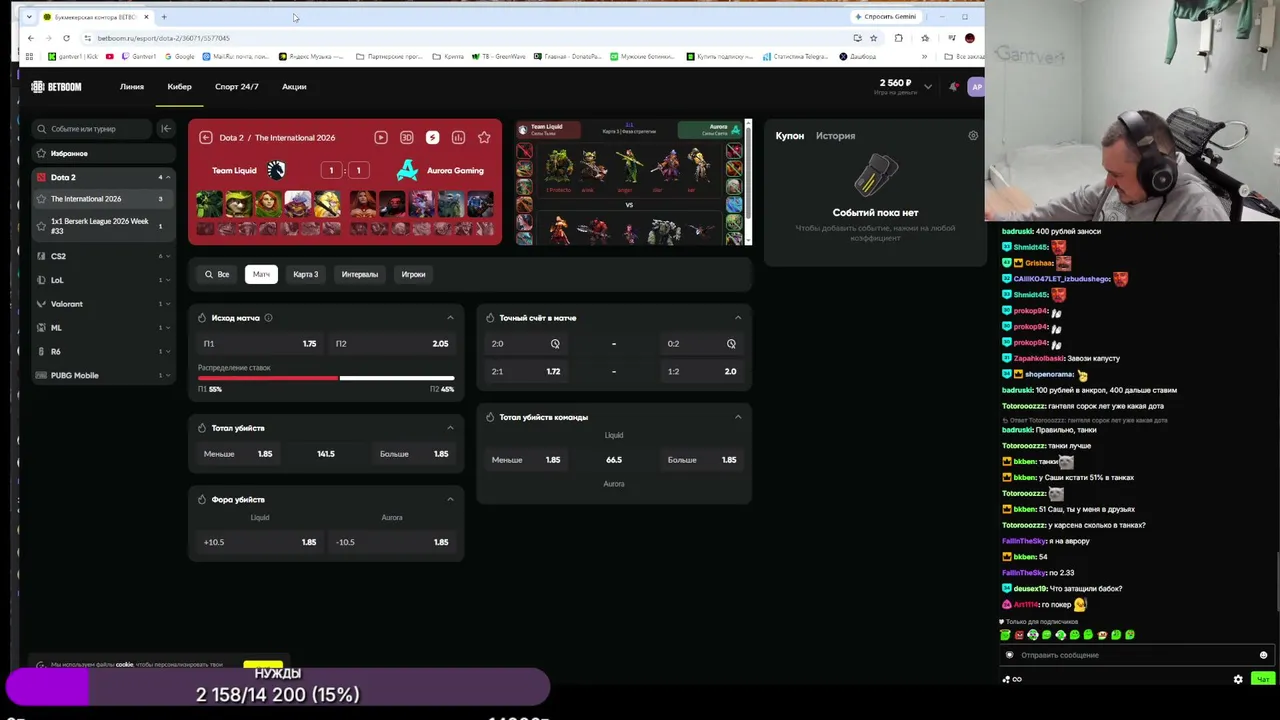Bet Меньше 141.5 total kills
Screen dimensions: 1280x720
click(238, 454)
